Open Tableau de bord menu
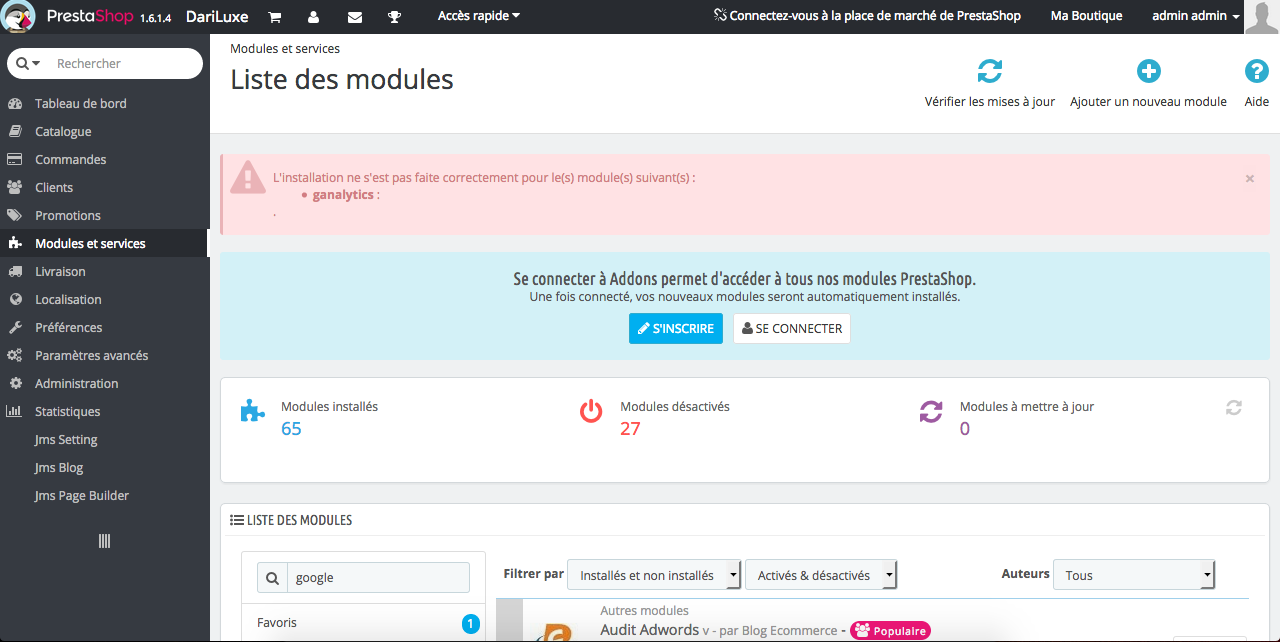The image size is (1280, 642). tap(81, 104)
